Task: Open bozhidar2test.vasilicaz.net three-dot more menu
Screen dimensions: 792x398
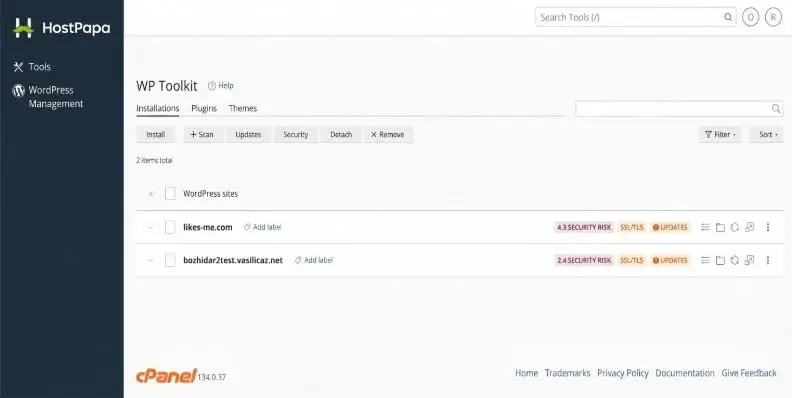Action: [x=768, y=261]
